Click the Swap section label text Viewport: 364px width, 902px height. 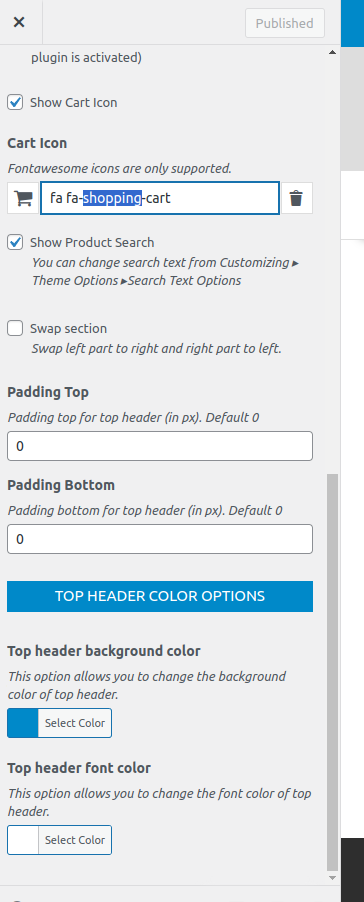tap(68, 328)
